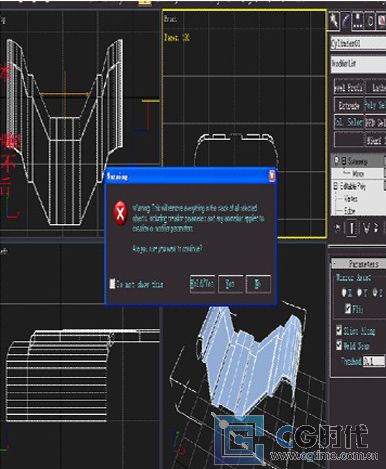Check the Do not show this checkbox

coord(113,284)
